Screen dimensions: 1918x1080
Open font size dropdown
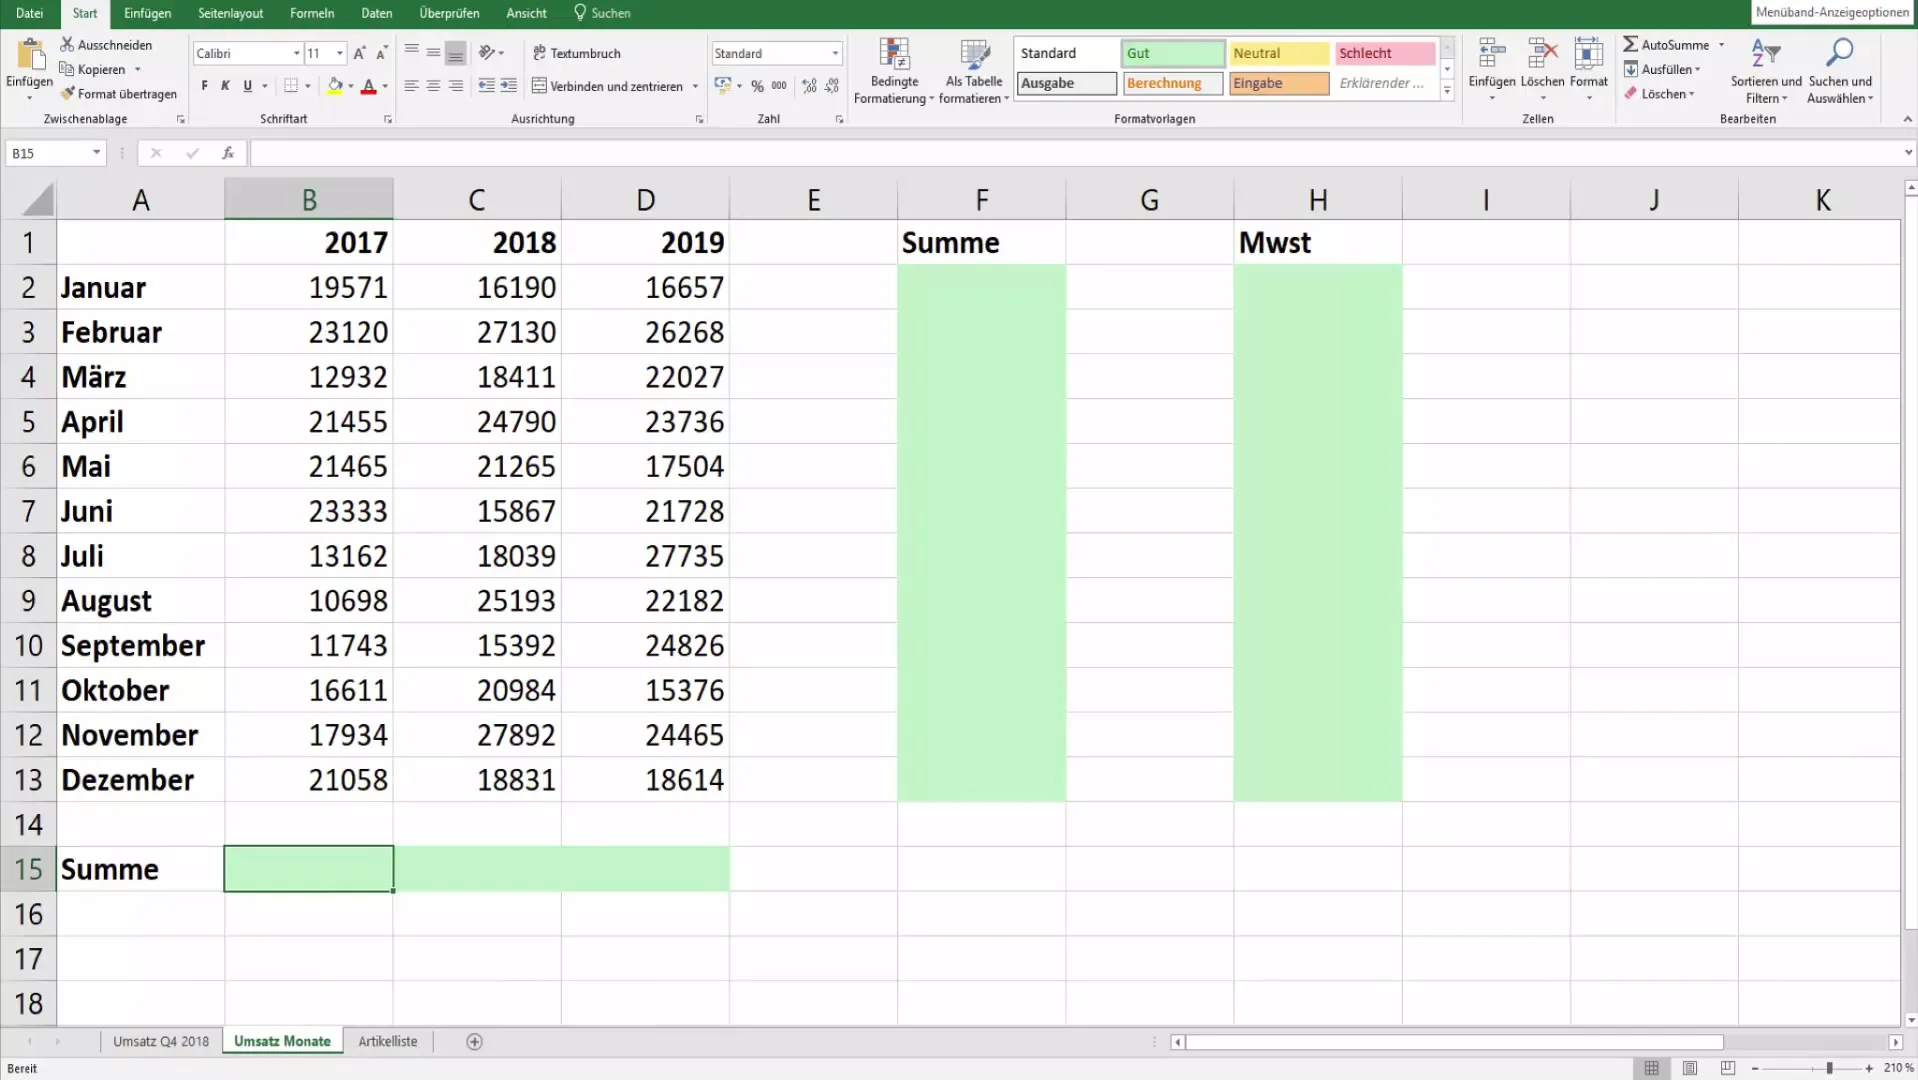[340, 53]
